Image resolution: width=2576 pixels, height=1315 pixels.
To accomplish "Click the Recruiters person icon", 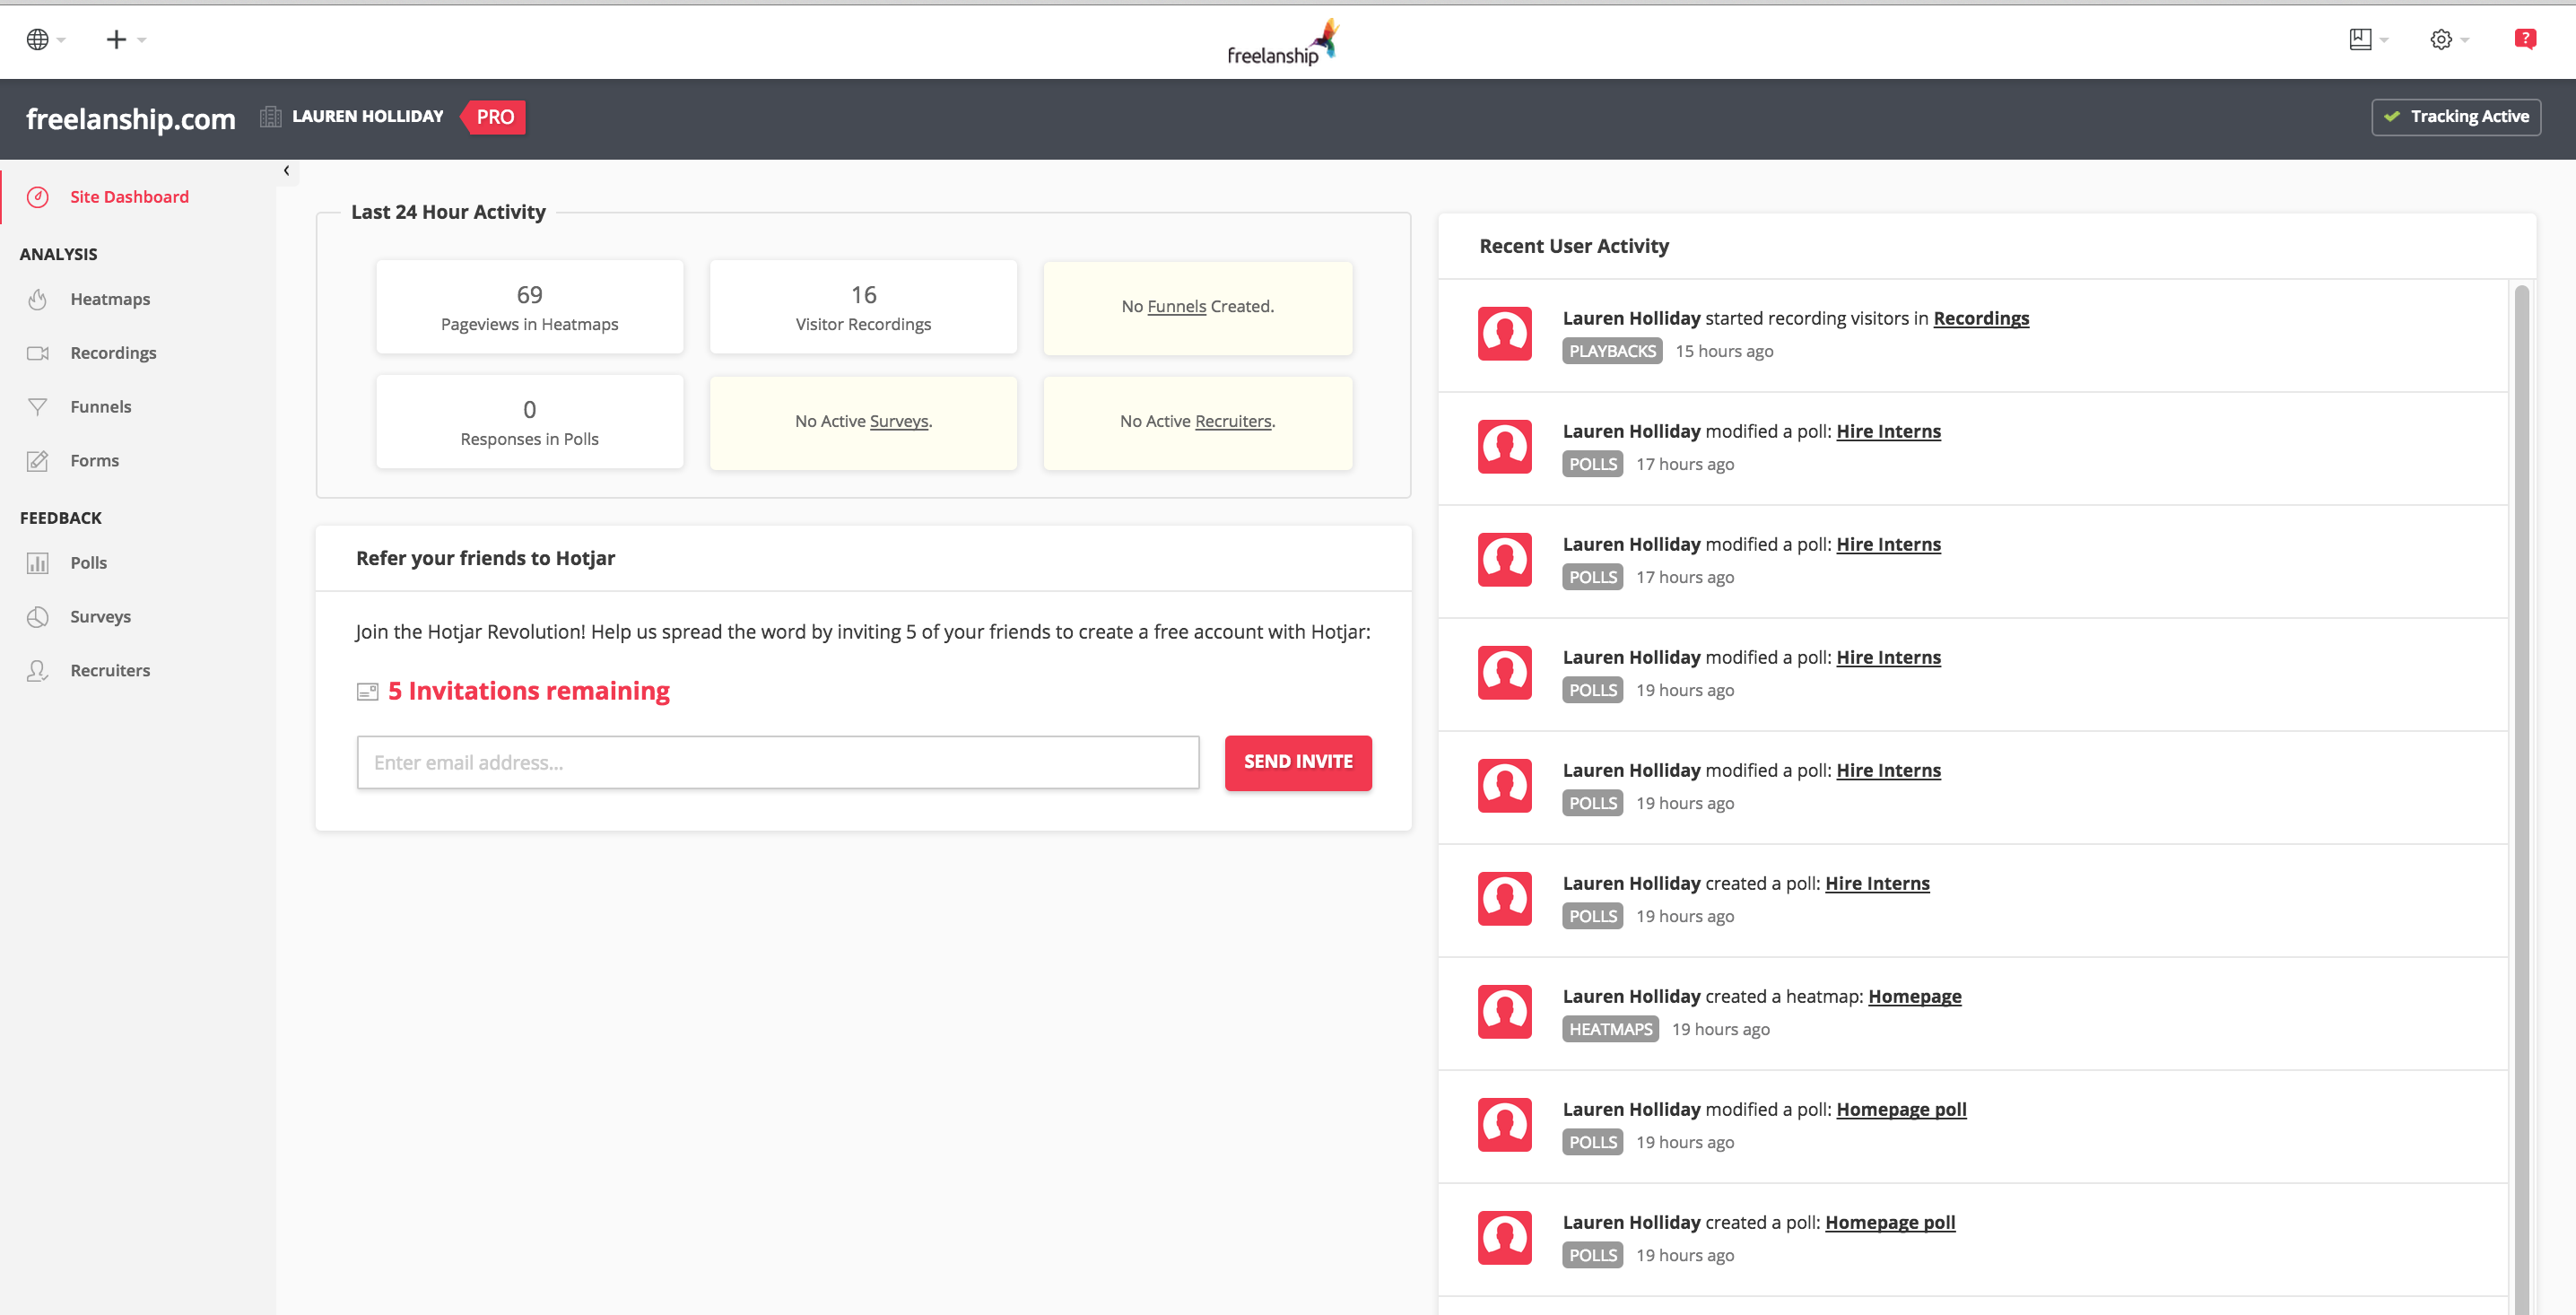I will 38,671.
